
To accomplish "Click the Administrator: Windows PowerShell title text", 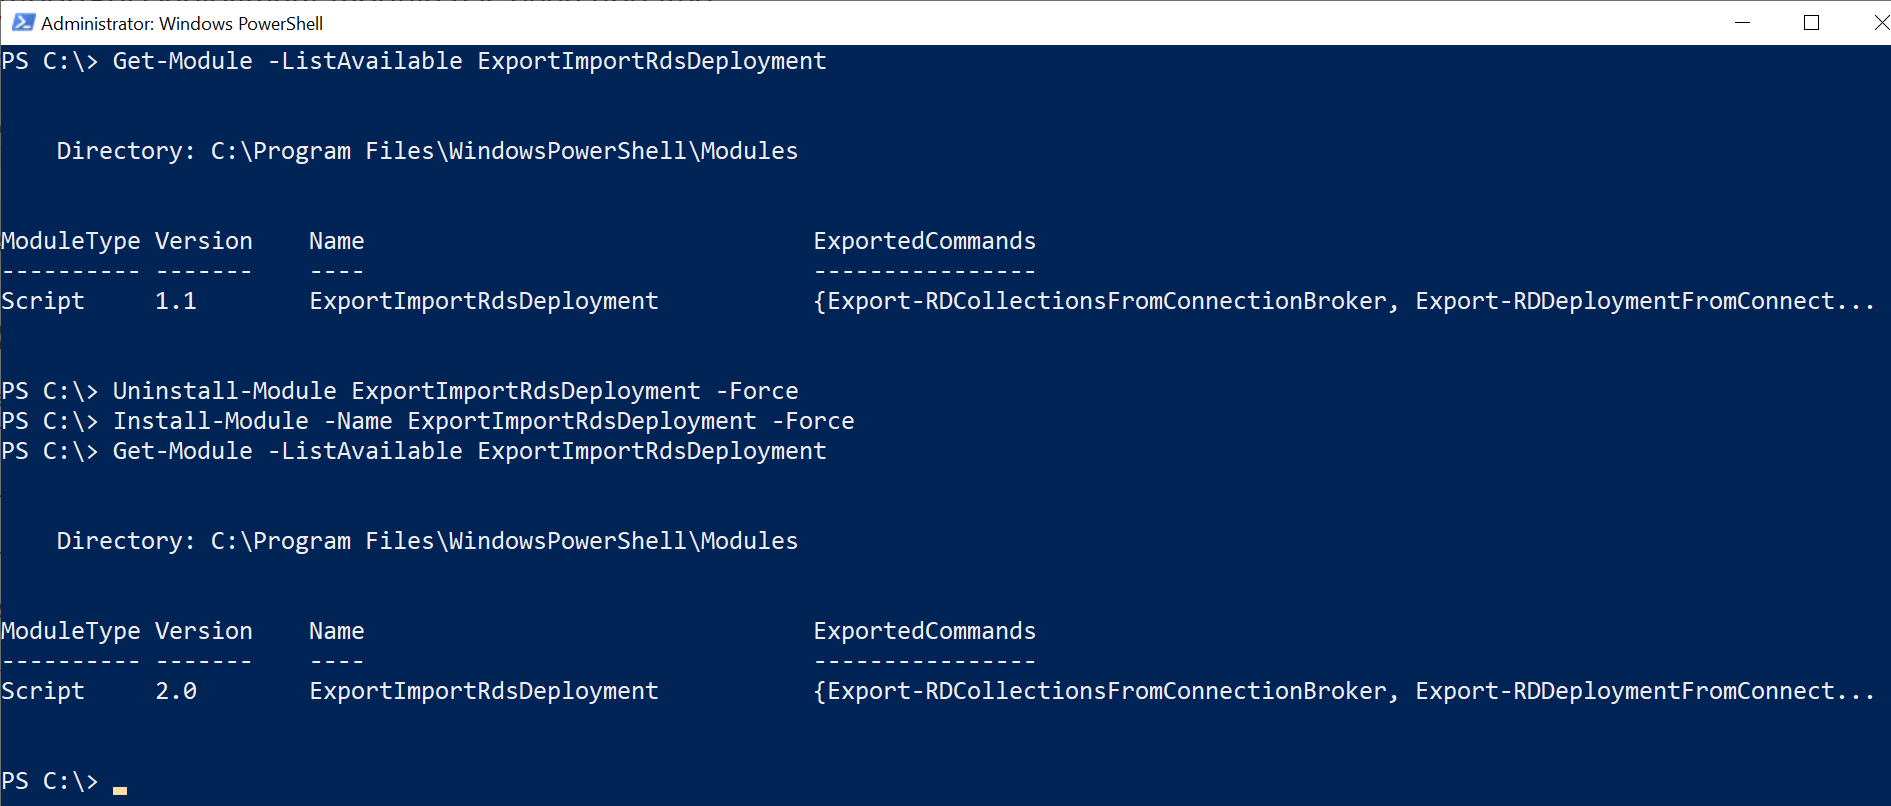I will coord(182,23).
